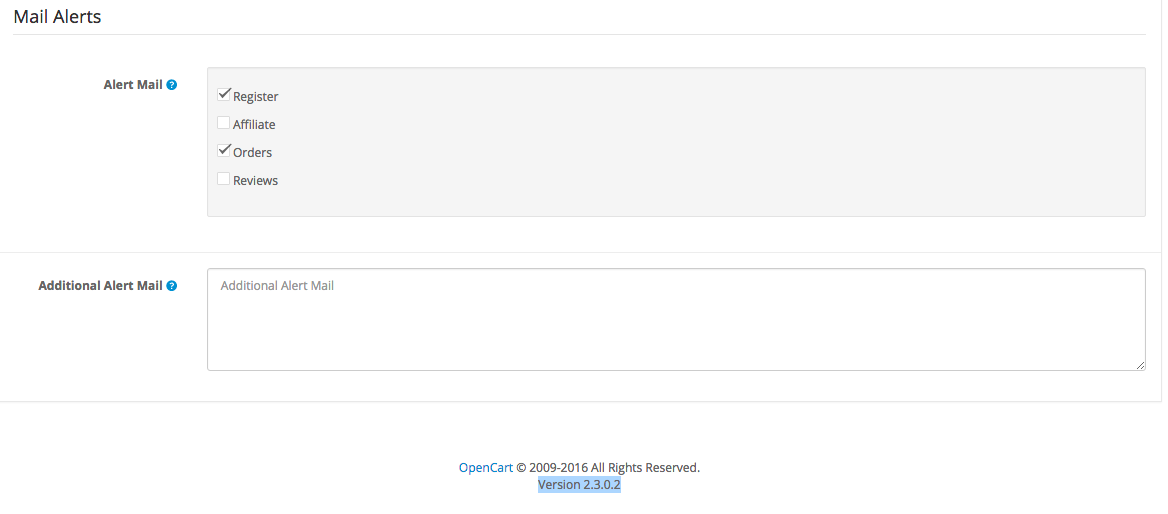
Task: Click the Additional Alert Mail help icon
Action: (171, 285)
